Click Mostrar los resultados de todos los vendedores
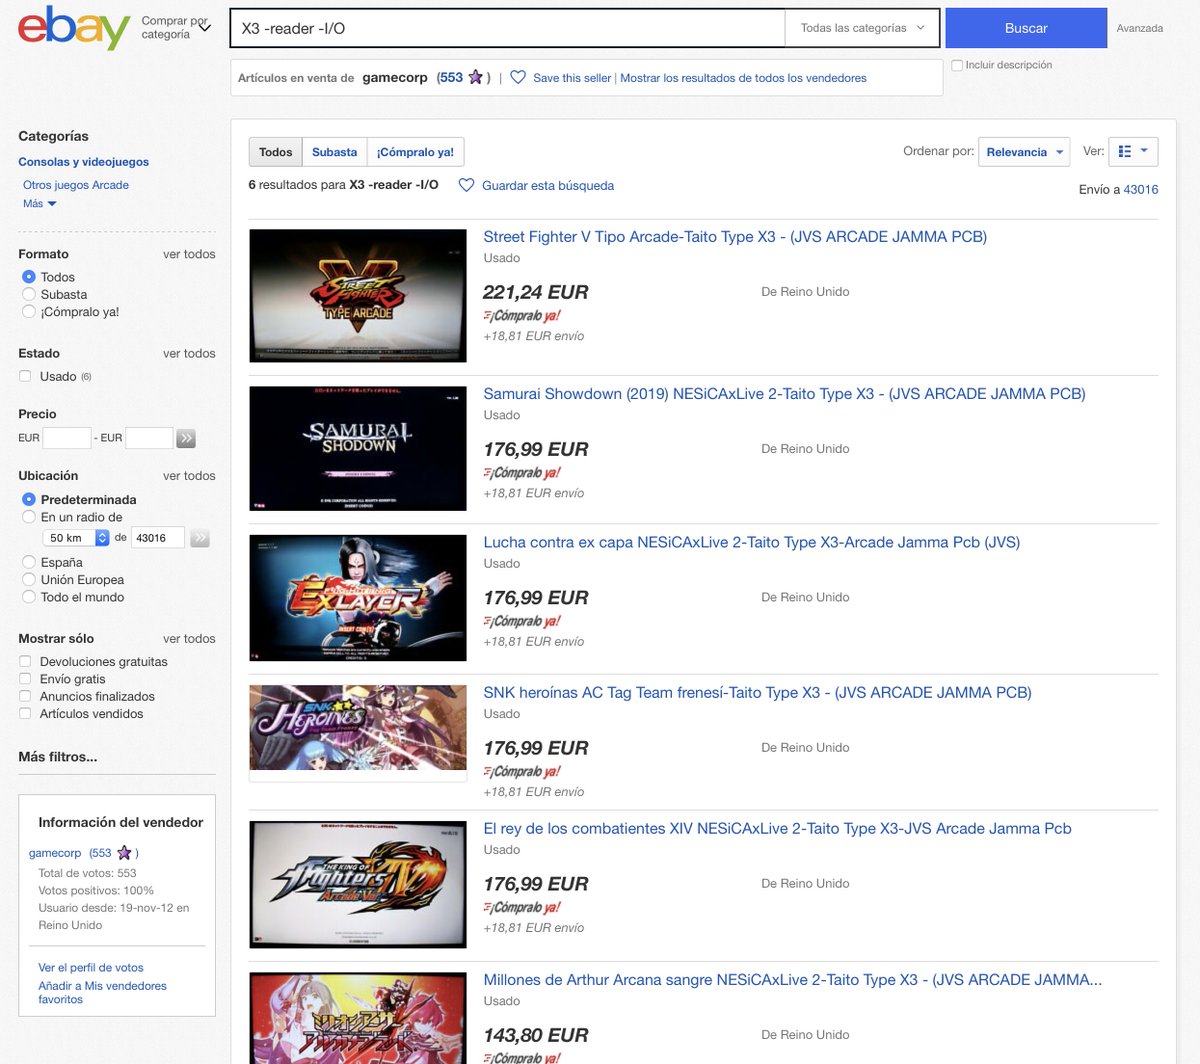Viewport: 1200px width, 1064px height. coord(743,78)
